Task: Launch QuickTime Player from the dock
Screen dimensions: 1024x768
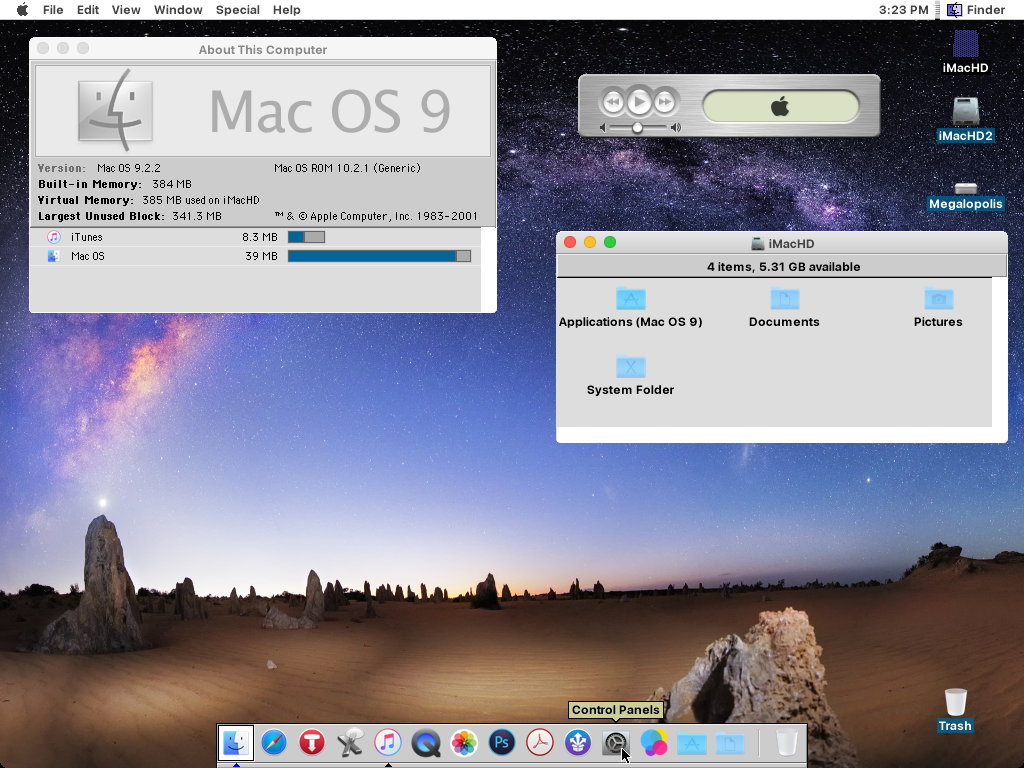Action: tap(426, 743)
